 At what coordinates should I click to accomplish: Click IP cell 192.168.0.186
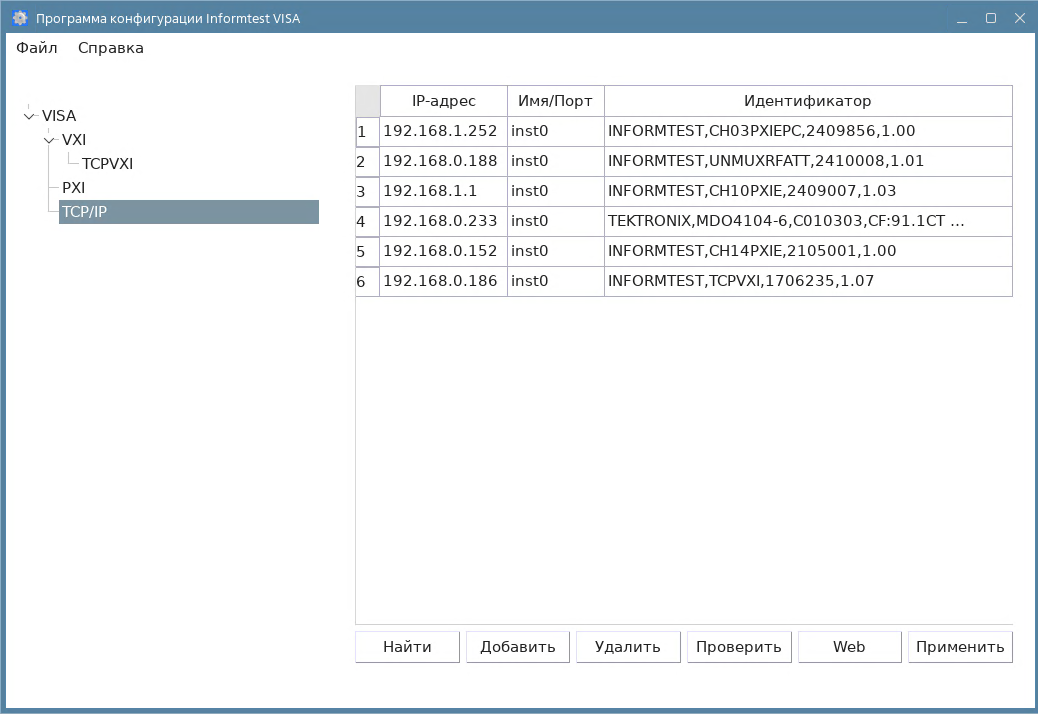[x=444, y=281]
